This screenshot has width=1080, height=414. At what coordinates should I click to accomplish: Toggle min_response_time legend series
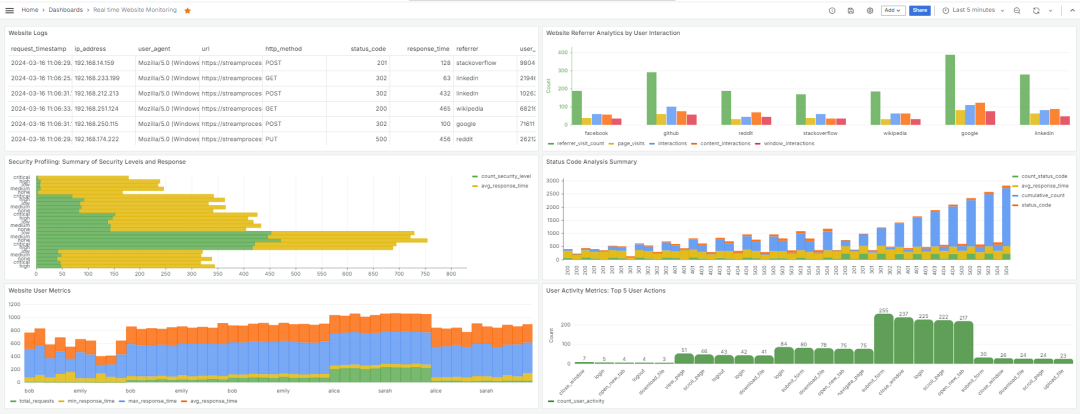tap(86, 400)
